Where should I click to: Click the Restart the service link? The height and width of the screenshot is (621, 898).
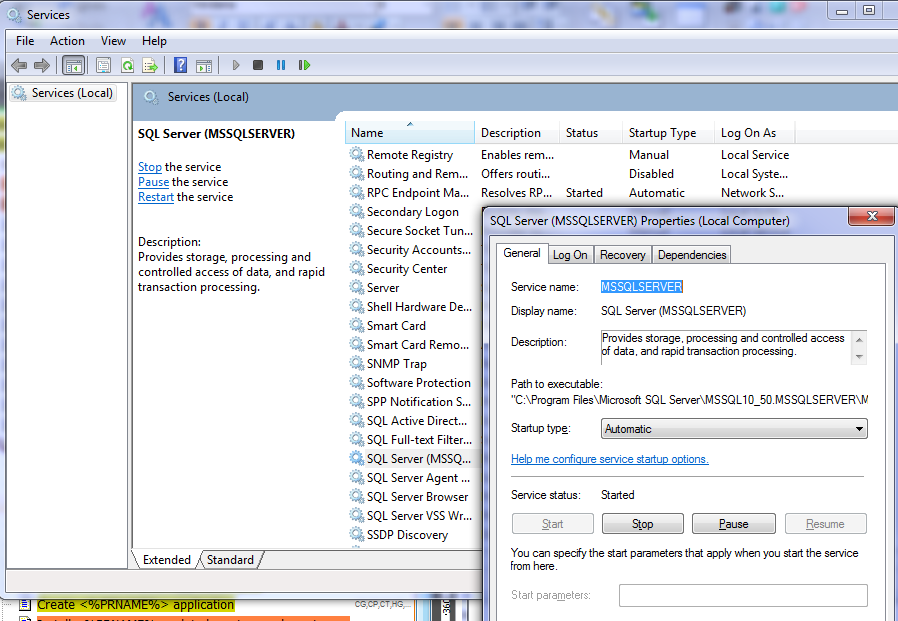156,196
